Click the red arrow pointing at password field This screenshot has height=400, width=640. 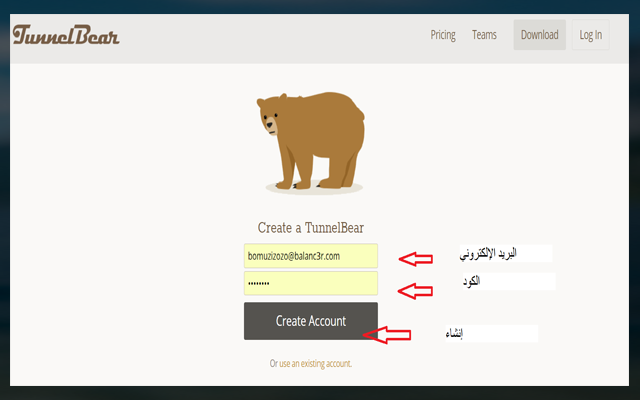click(x=416, y=290)
